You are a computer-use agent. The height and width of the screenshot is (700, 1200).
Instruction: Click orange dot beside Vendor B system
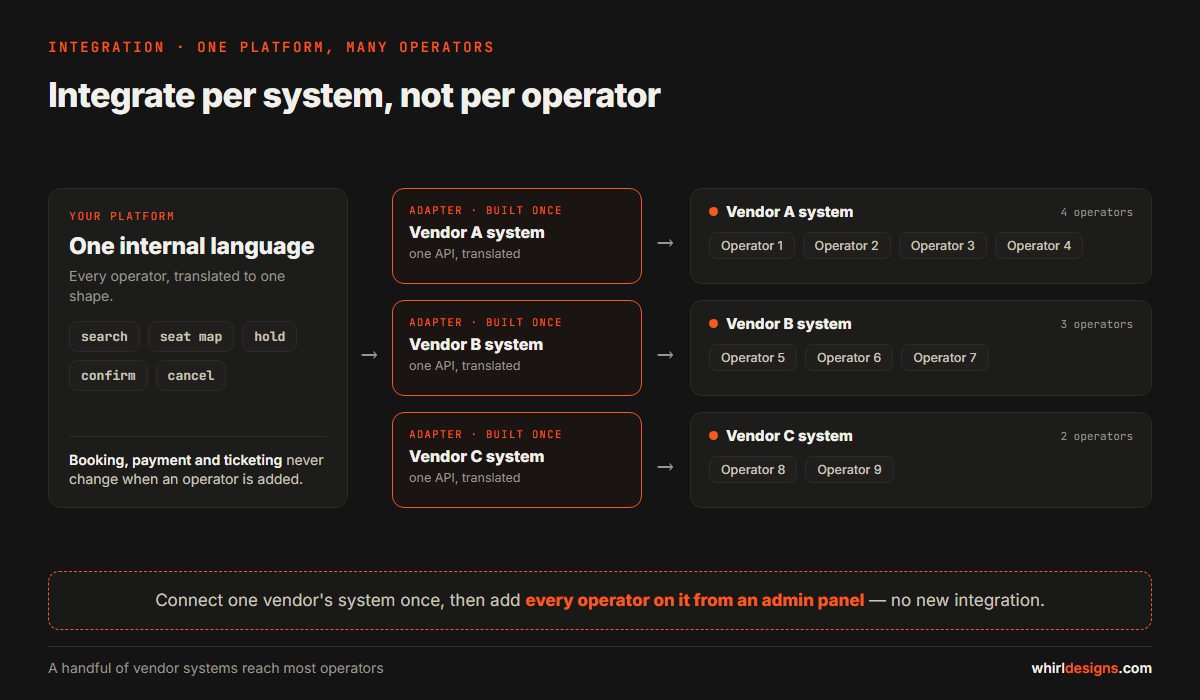pos(714,324)
